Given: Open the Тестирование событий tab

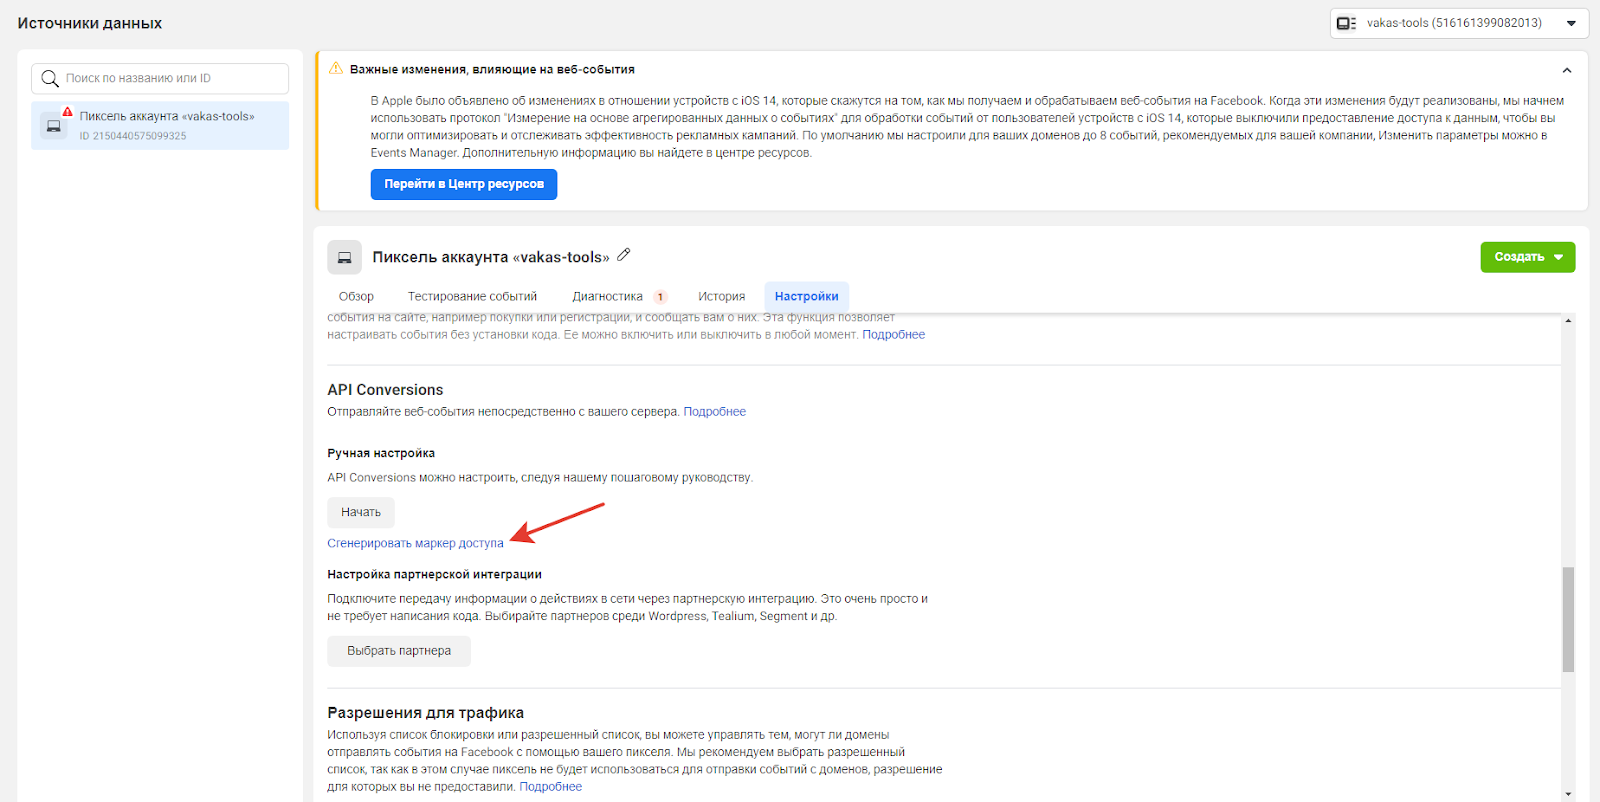Looking at the screenshot, I should coord(472,297).
